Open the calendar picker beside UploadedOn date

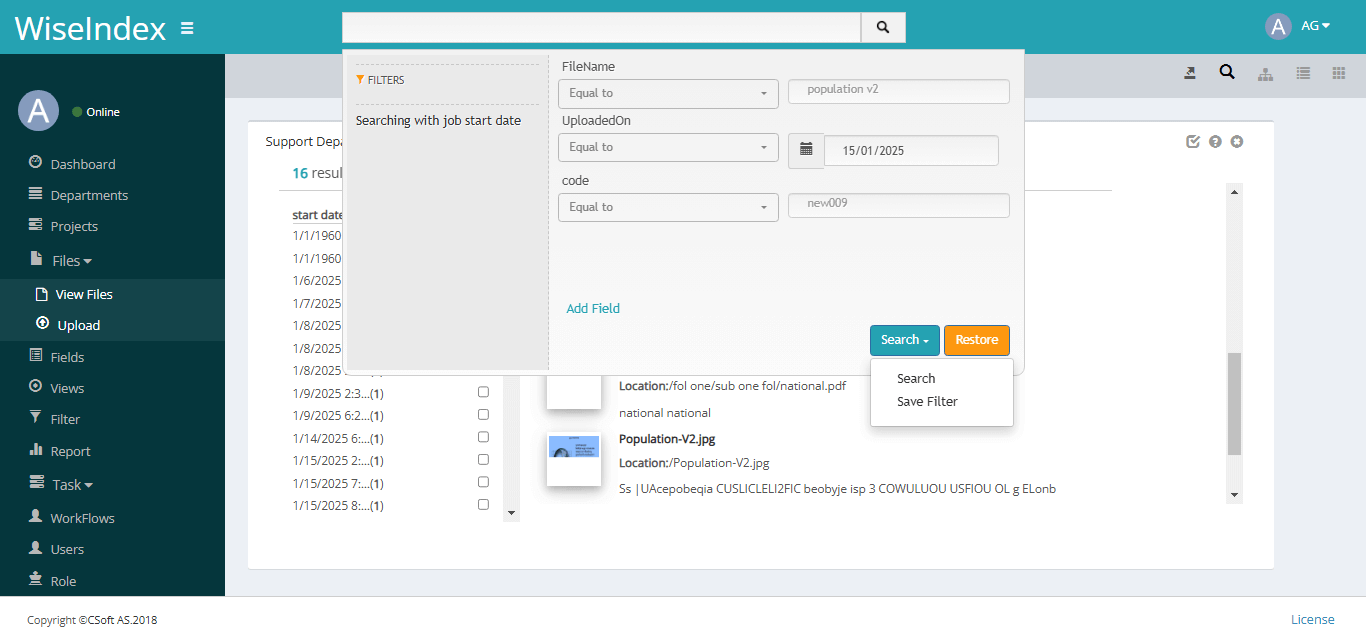point(806,150)
